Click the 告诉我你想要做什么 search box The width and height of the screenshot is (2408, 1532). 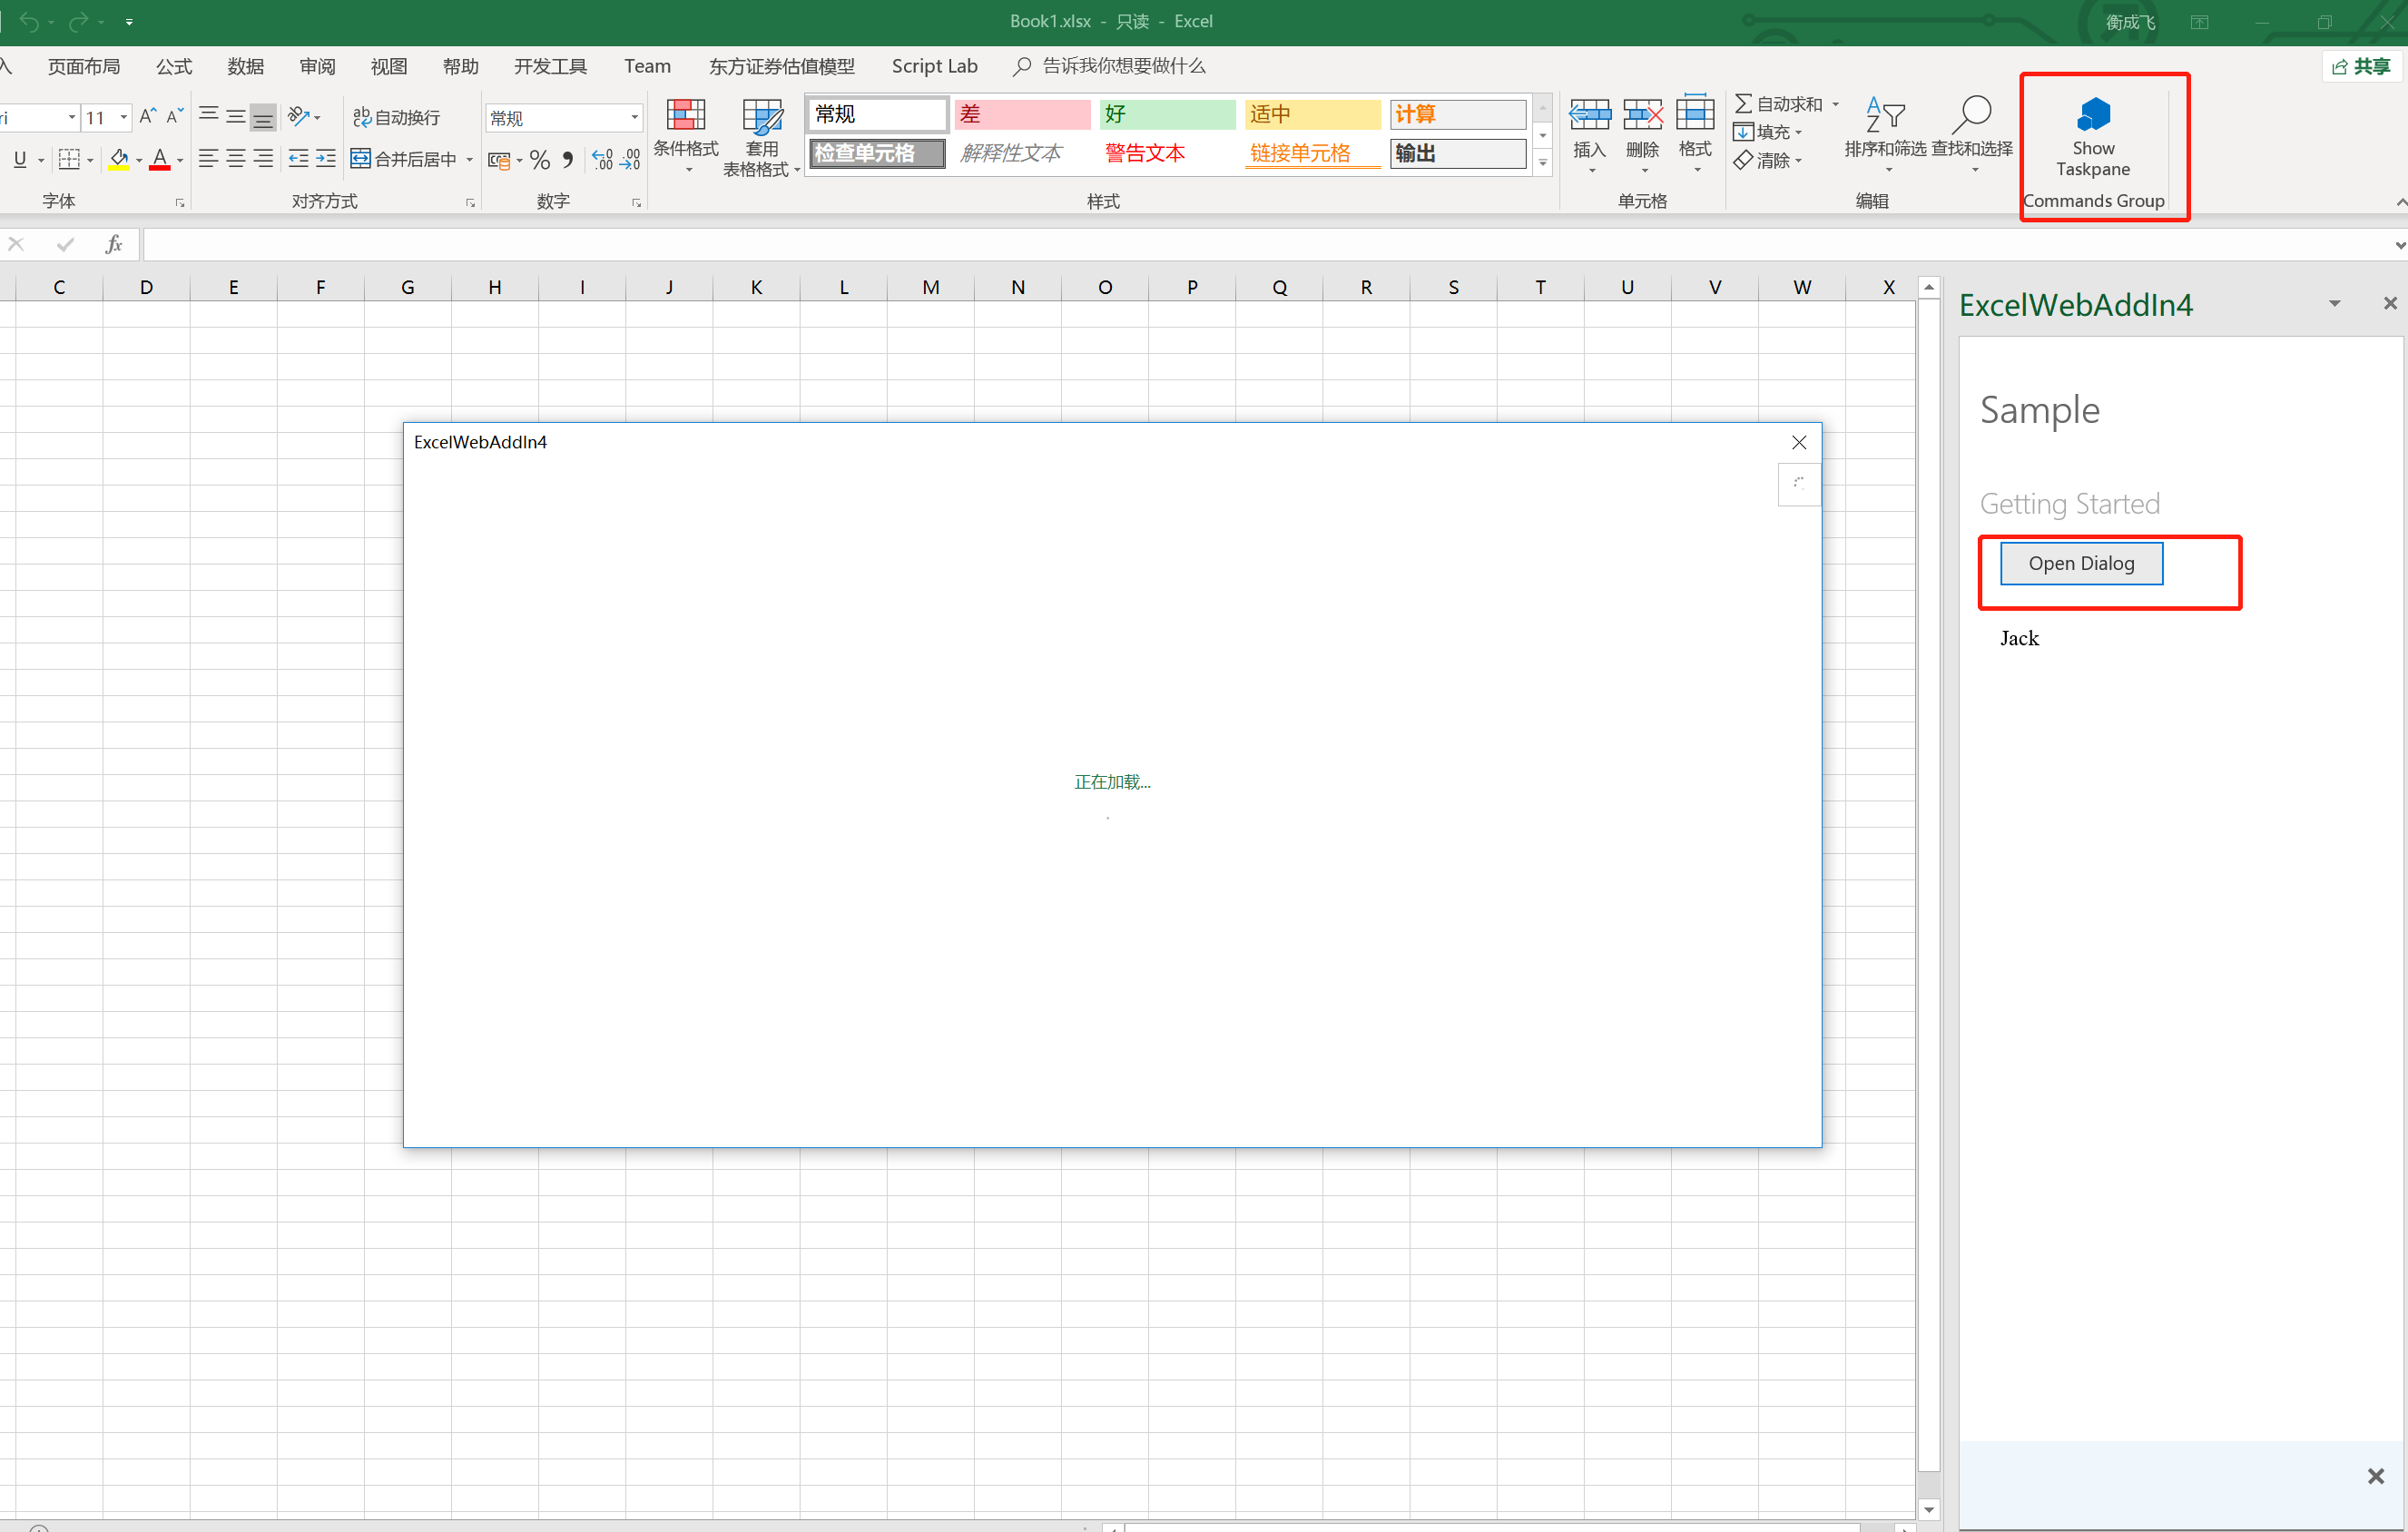pos(1110,66)
